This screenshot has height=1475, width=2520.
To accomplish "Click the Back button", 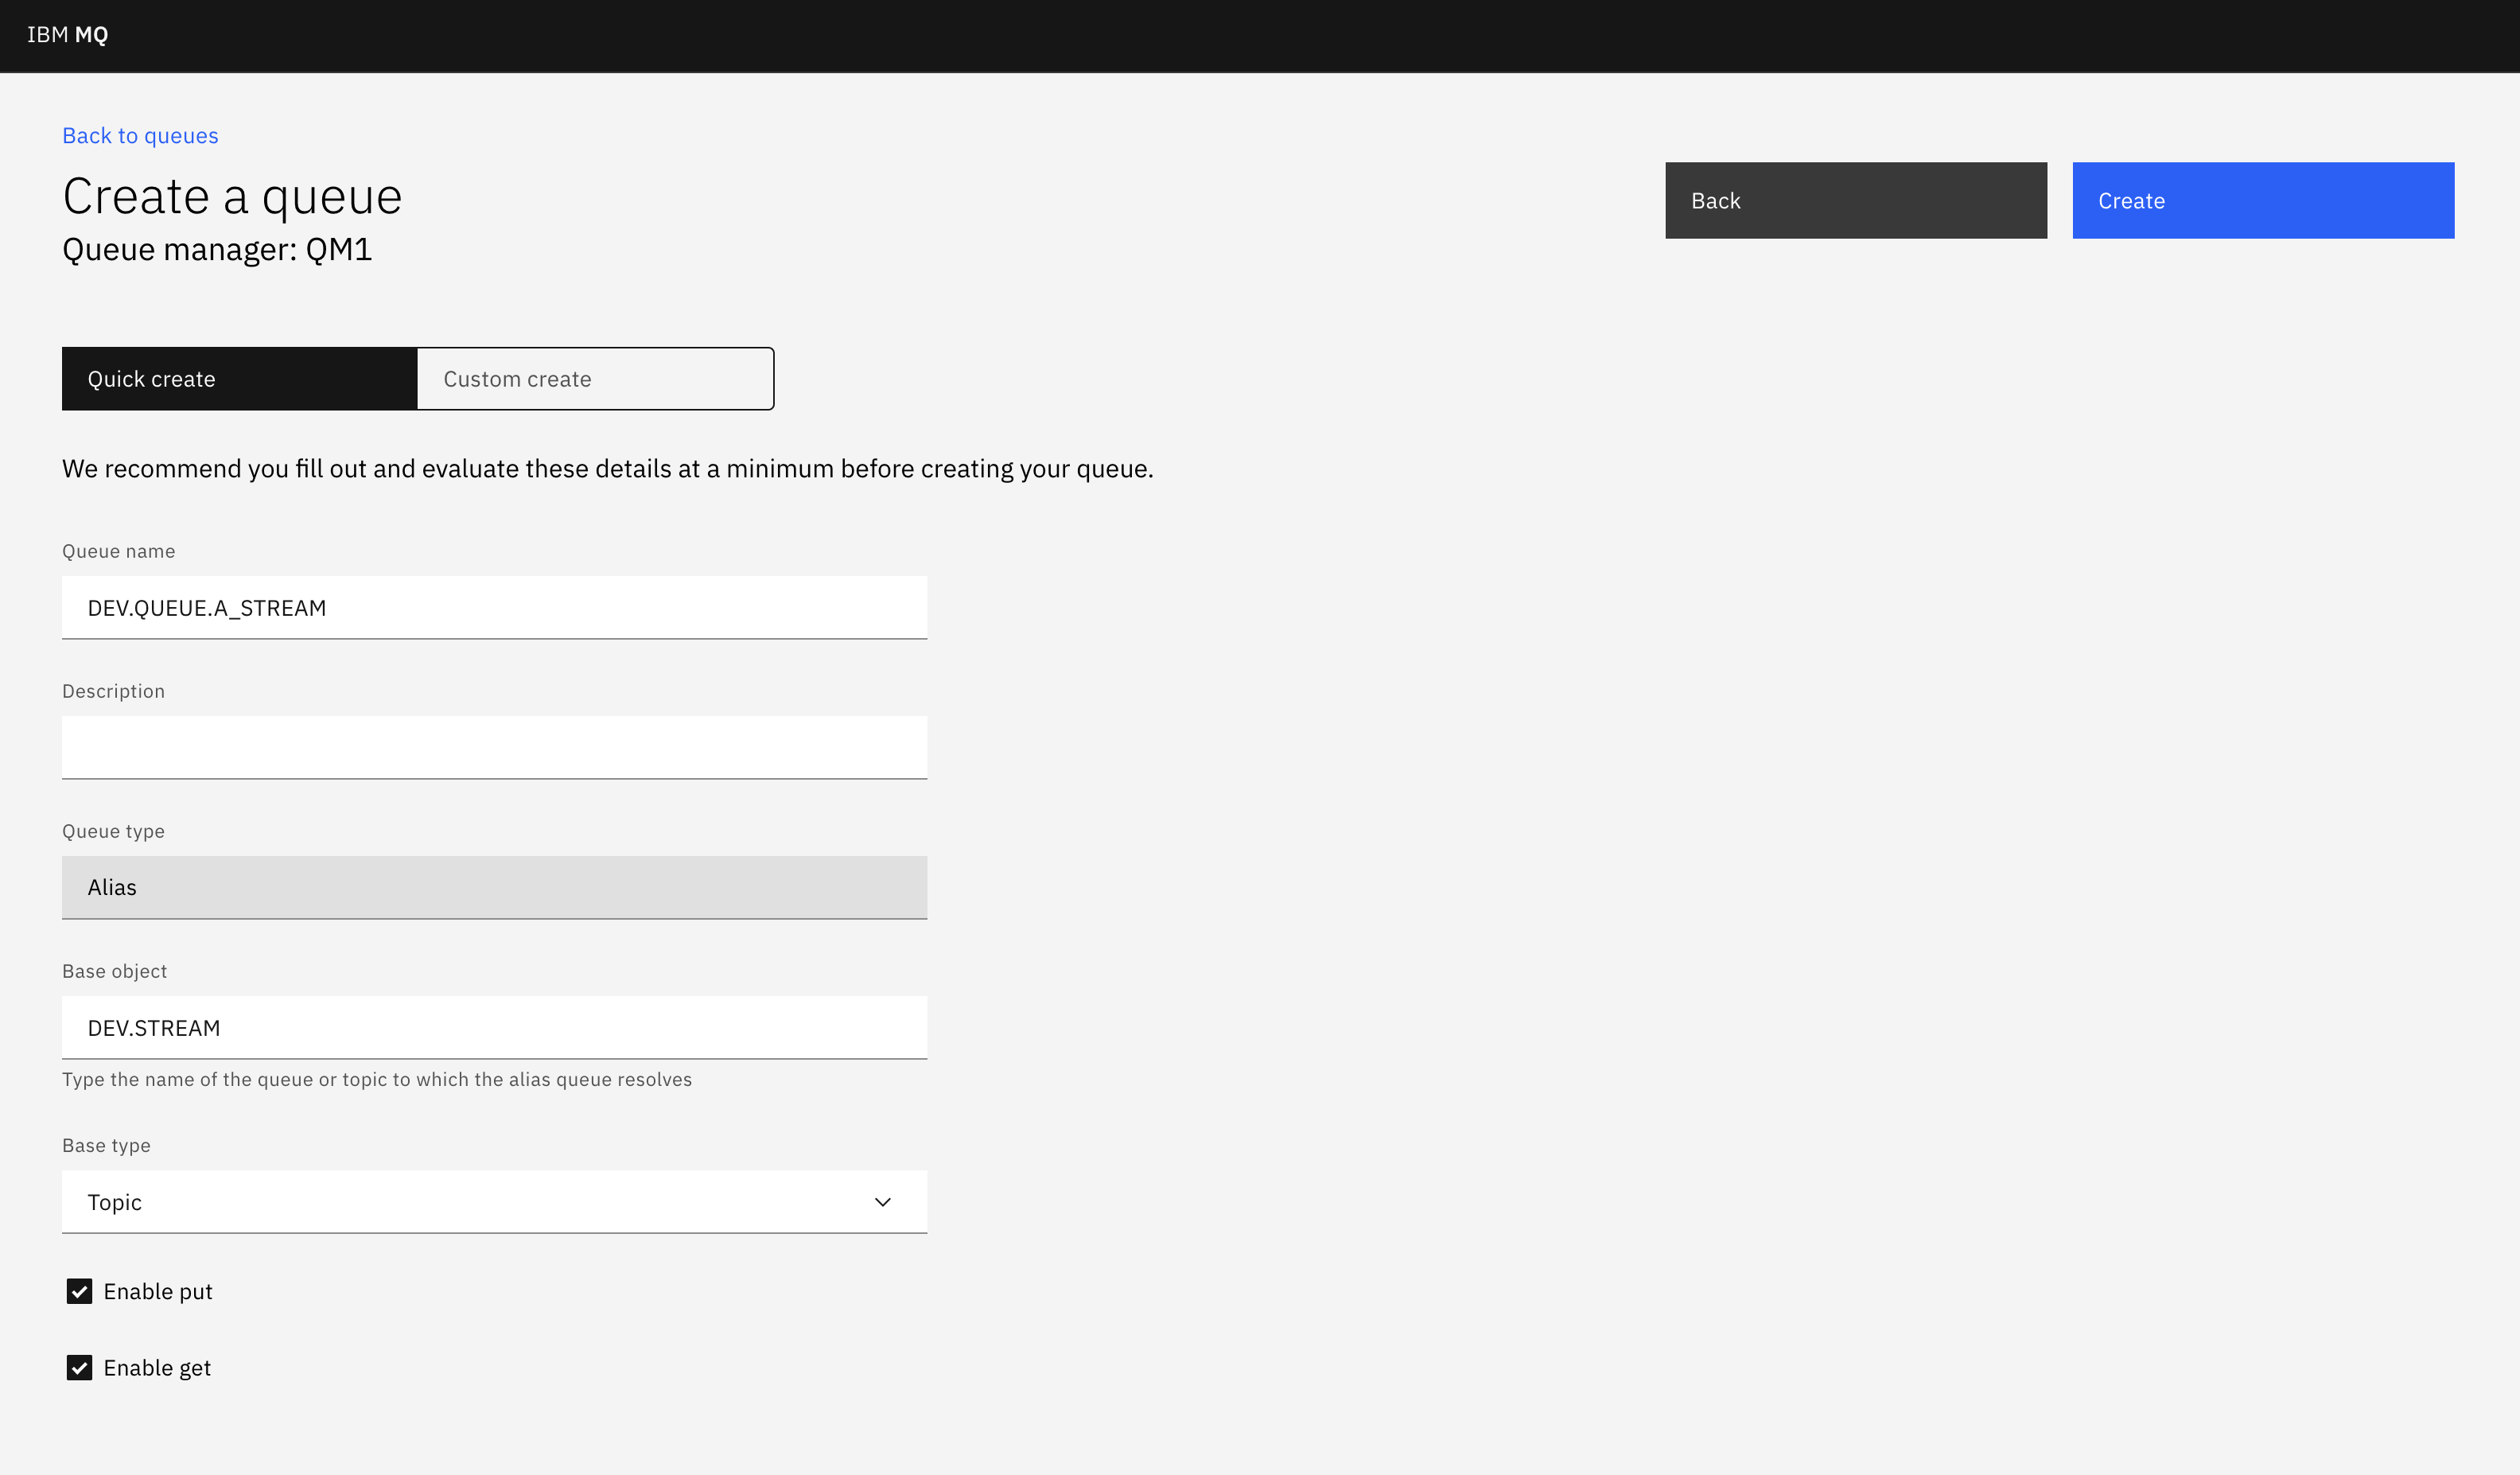I will click(1855, 200).
